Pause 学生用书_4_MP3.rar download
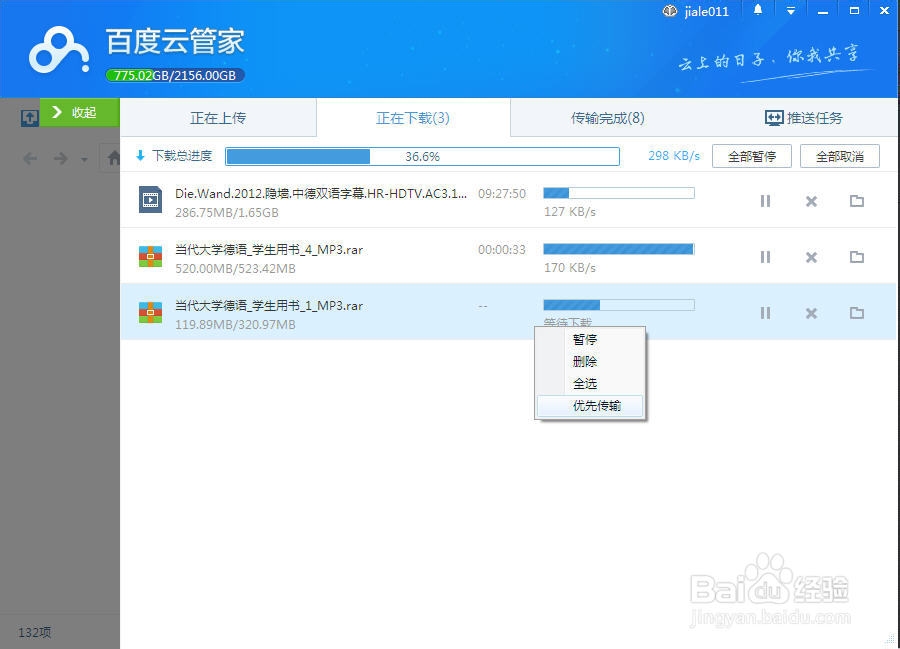Screen dimensions: 900x649 [x=765, y=257]
